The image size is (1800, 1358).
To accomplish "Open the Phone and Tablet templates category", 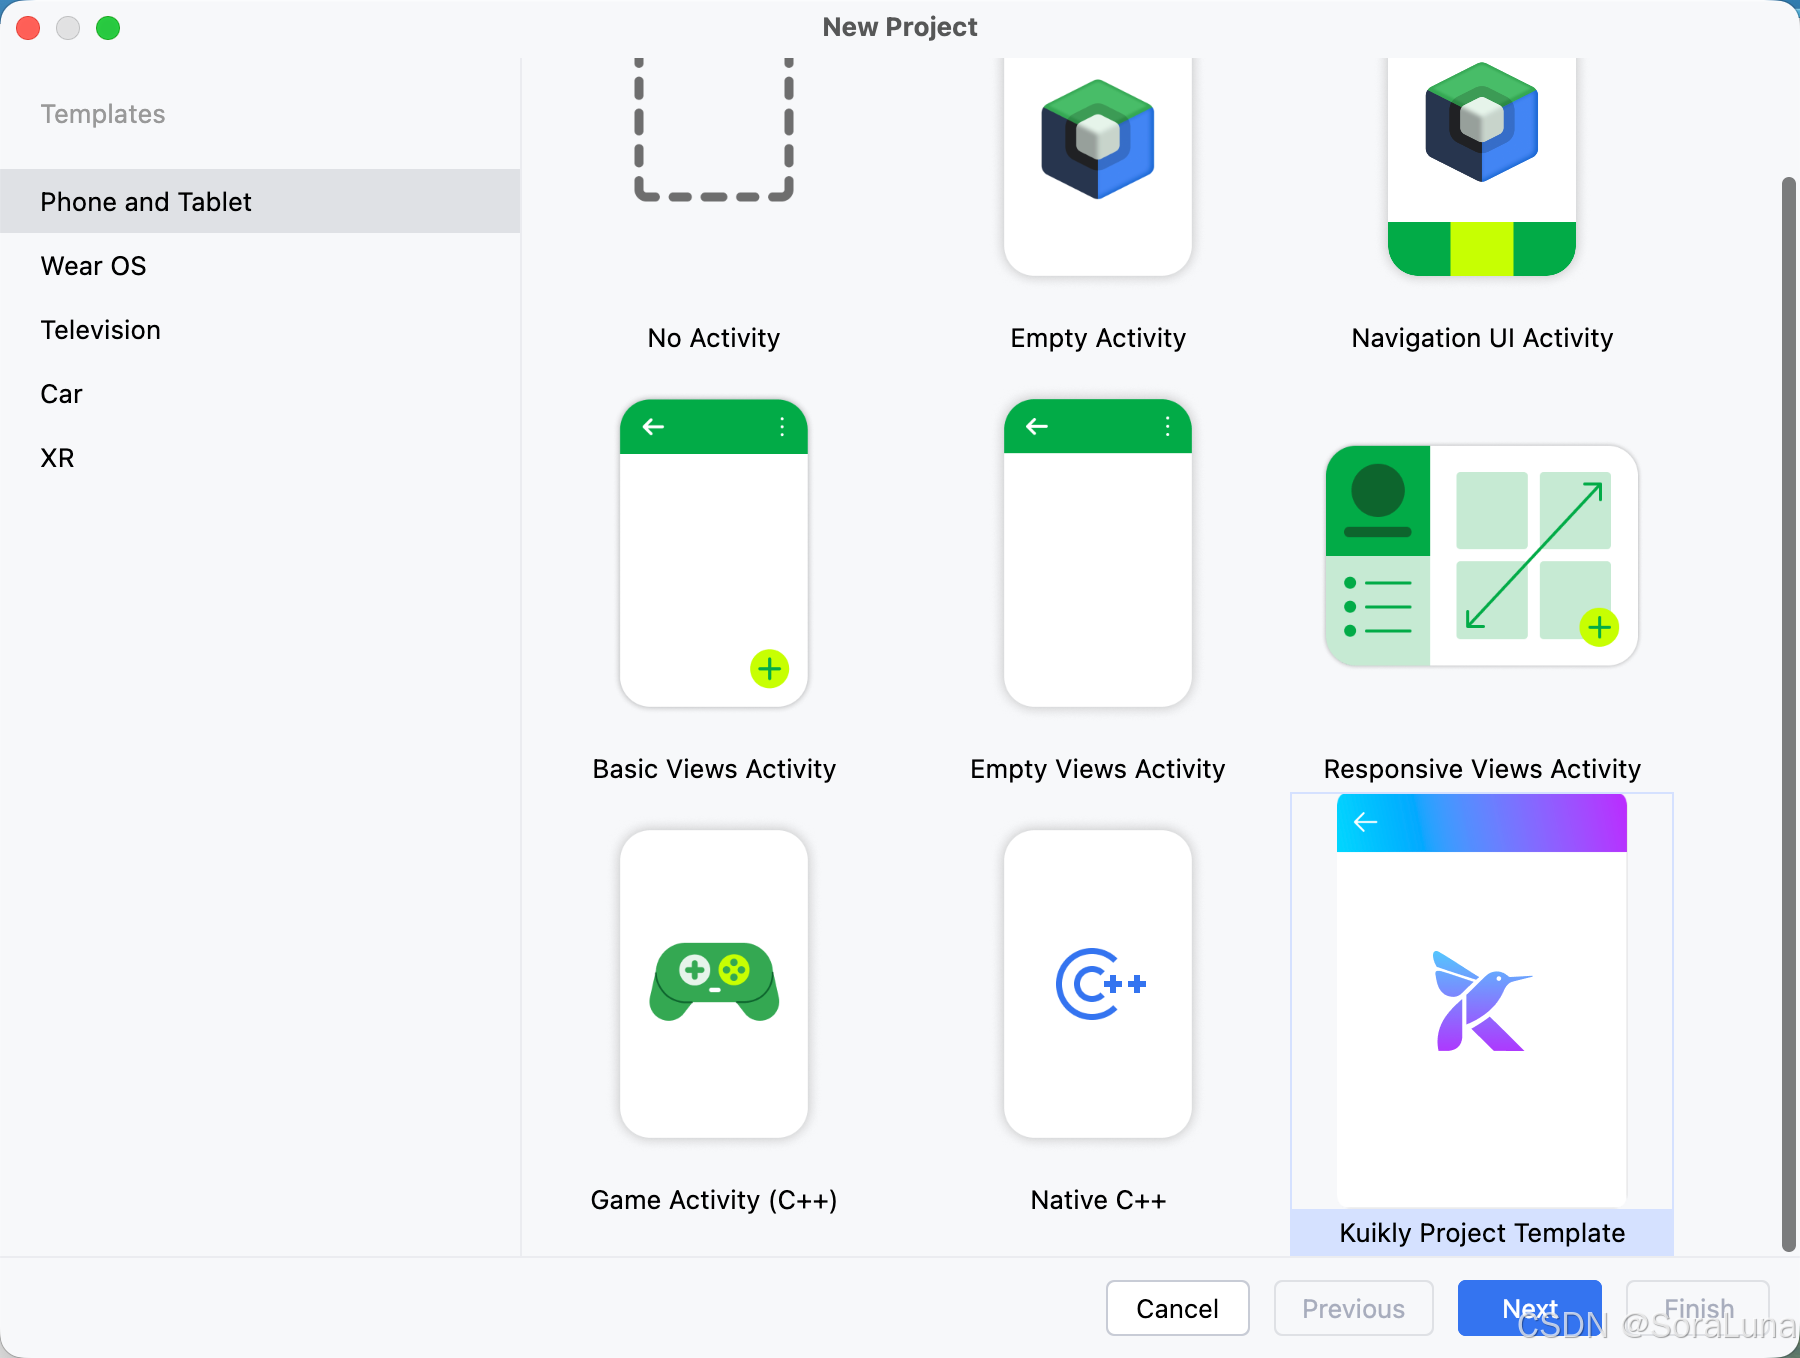I will click(260, 201).
